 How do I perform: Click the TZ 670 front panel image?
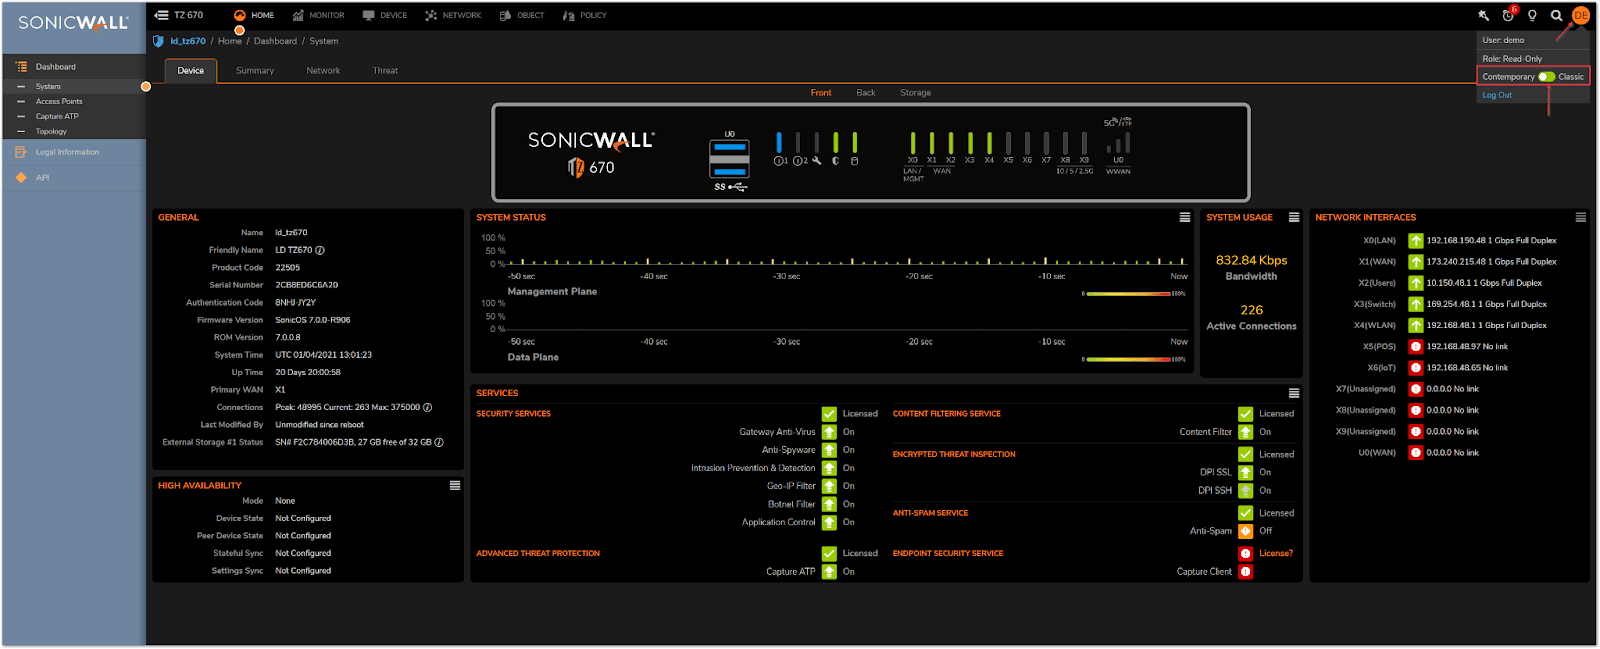pyautogui.click(x=871, y=152)
